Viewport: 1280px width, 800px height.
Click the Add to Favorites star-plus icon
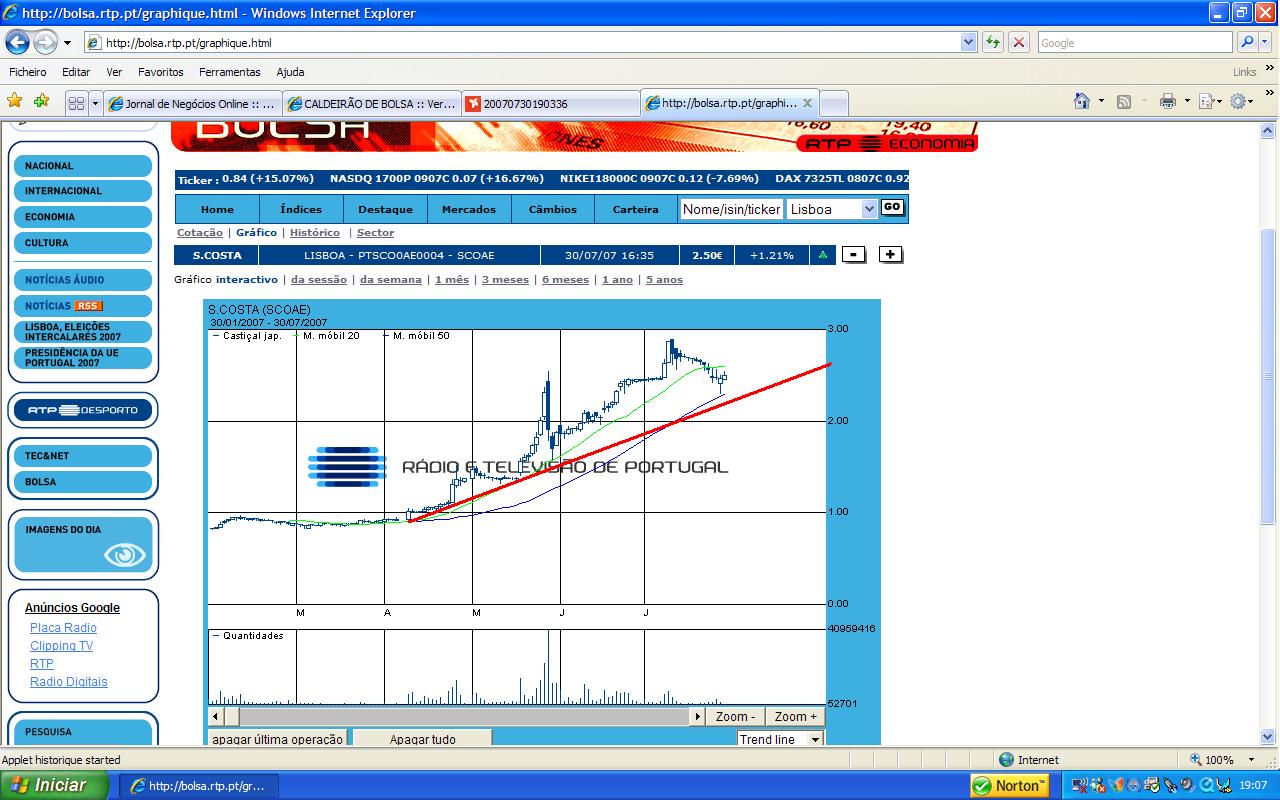click(41, 101)
